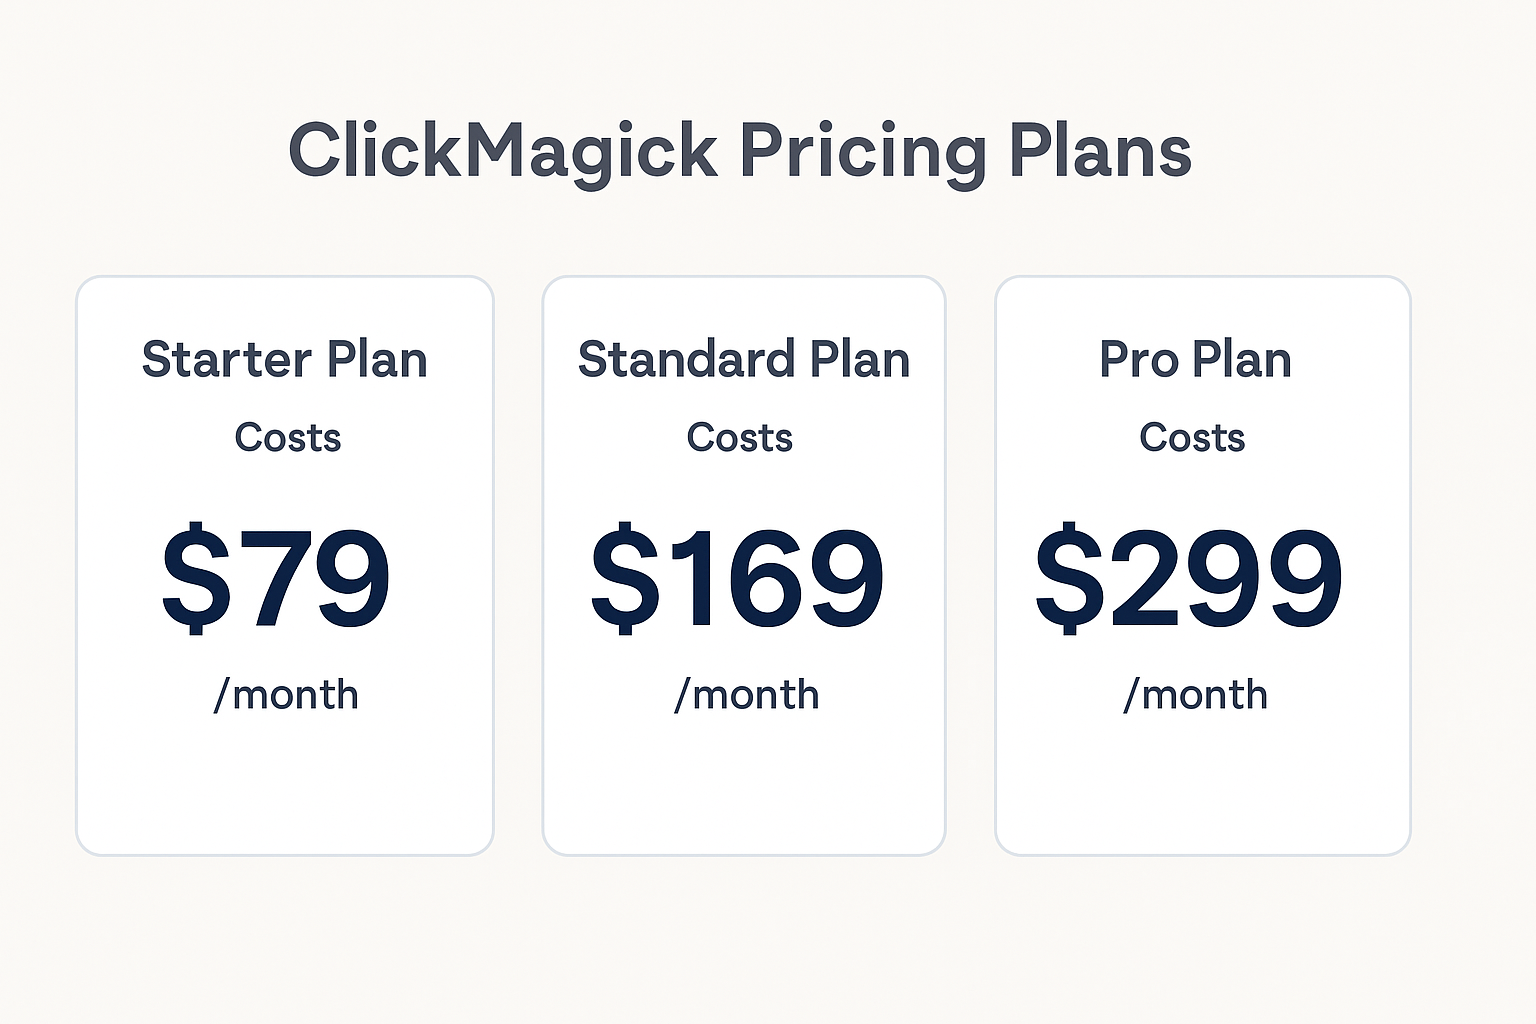Viewport: 1536px width, 1024px height.
Task: Choose the Starter Plan card's empty lower area
Action: 285,785
